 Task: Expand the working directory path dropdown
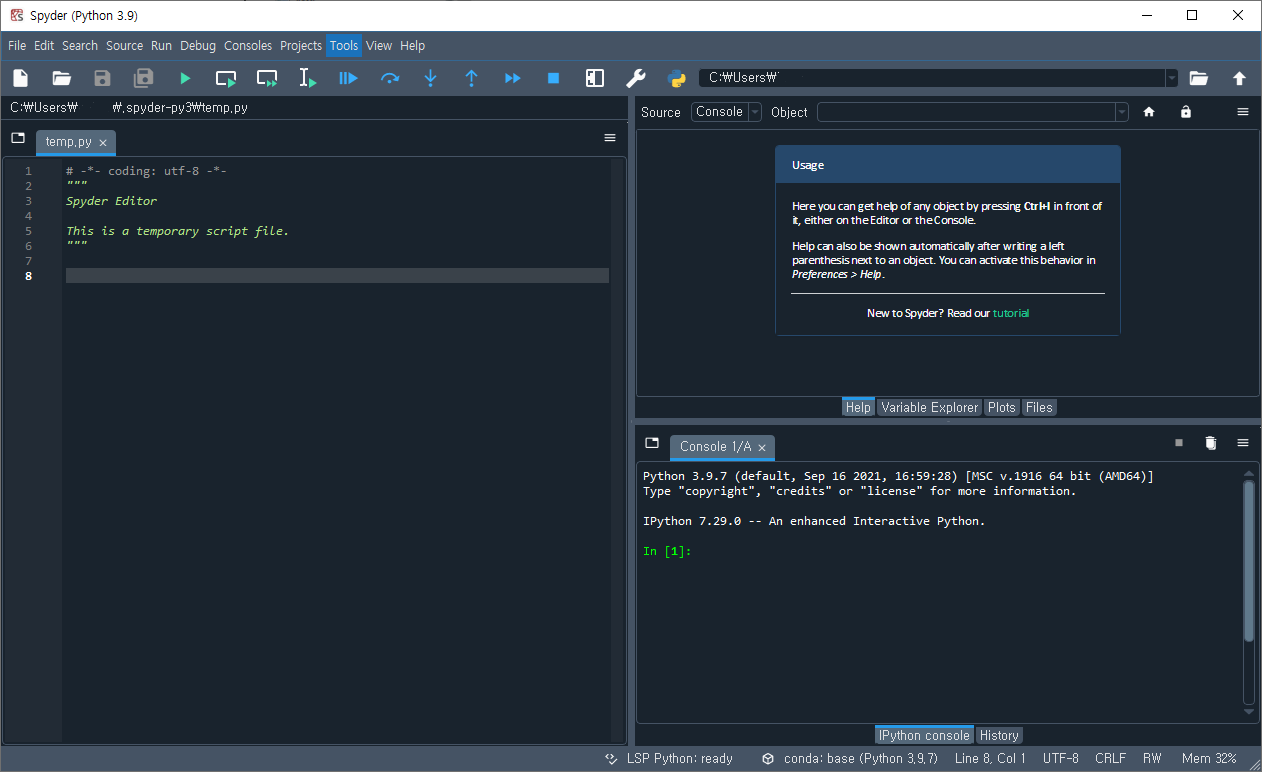tap(1171, 78)
